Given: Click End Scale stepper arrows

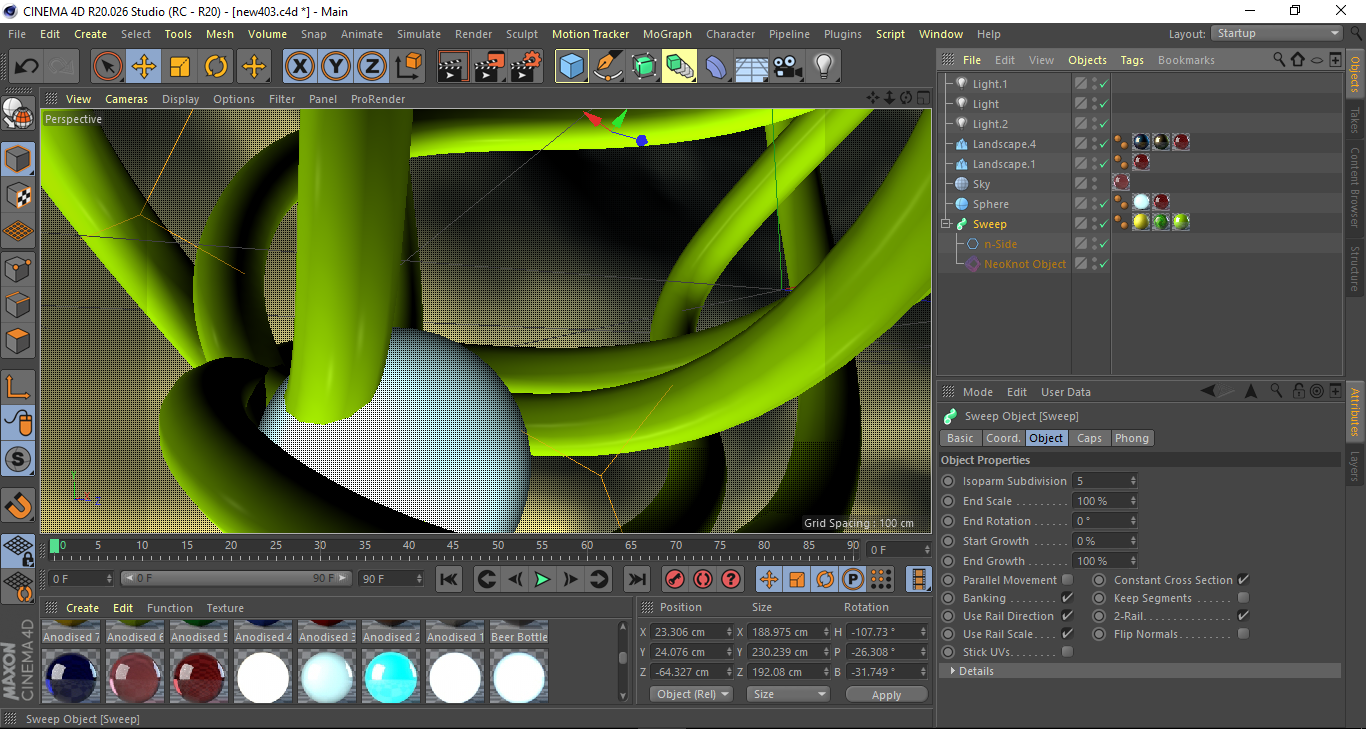Looking at the screenshot, I should pyautogui.click(x=1133, y=501).
